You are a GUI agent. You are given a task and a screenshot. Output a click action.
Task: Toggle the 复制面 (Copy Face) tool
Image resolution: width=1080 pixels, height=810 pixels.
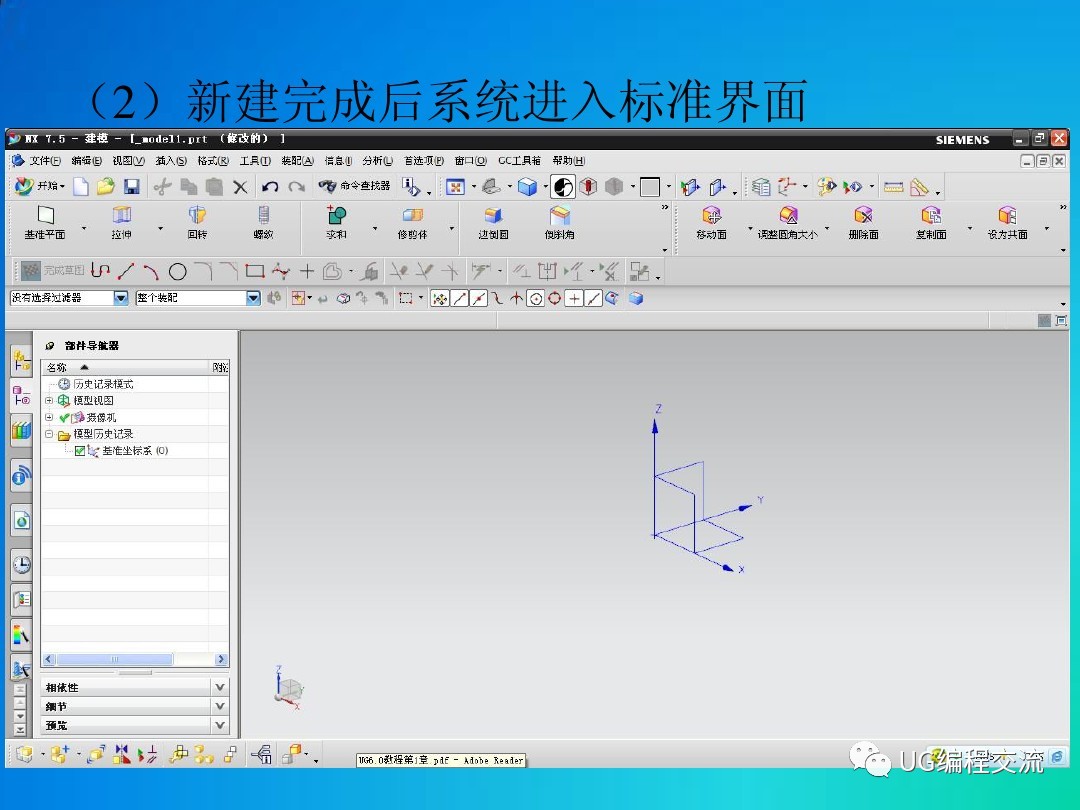click(932, 220)
